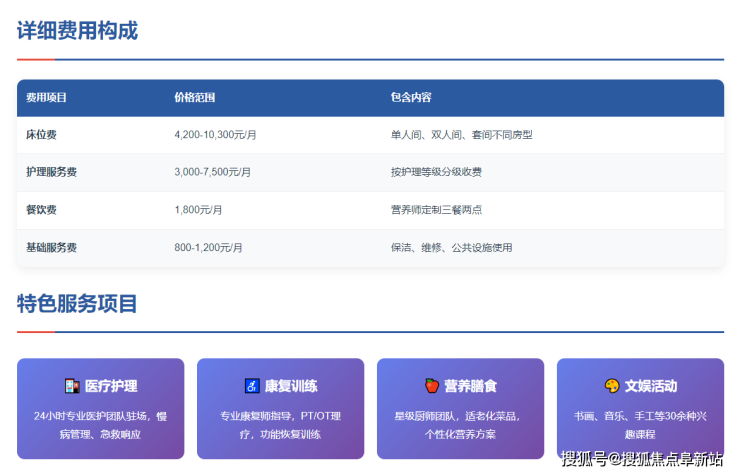Click the 餐饮费 row label
Viewport: 740px width, 475px height.
41,210
